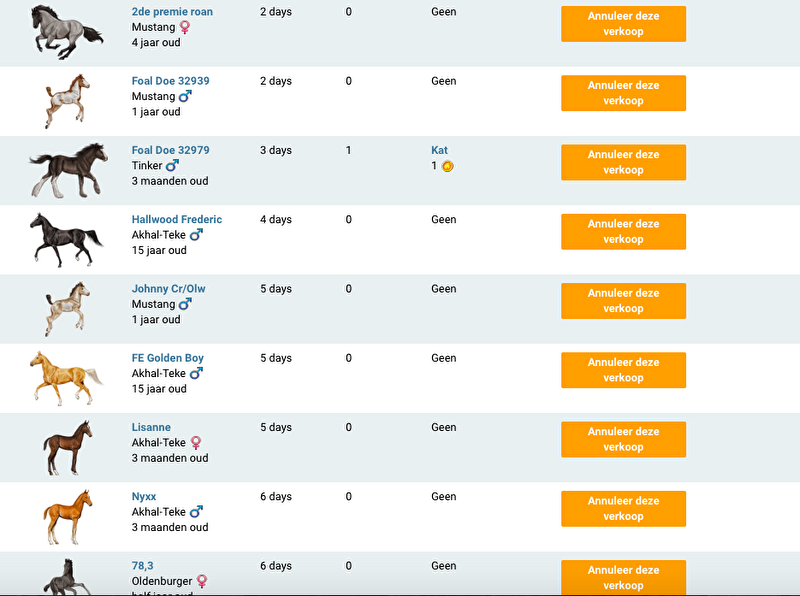Click the female symbol next to 2de premie roan
Viewport: 800px width, 596px height.
point(184,27)
